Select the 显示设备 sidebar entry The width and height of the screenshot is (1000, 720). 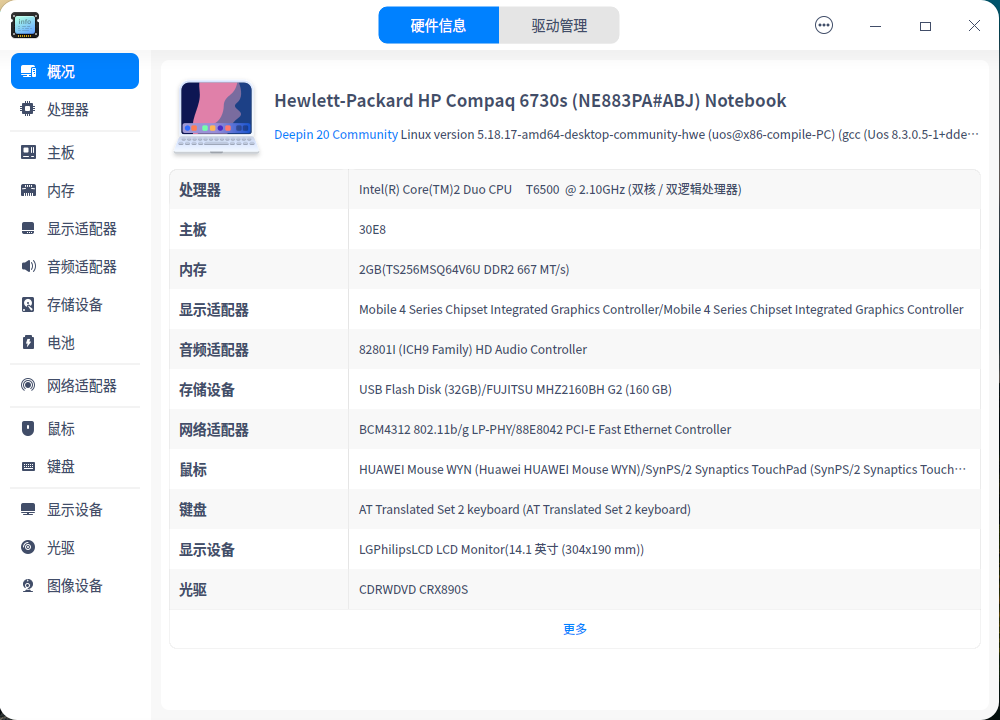click(x=27, y=509)
